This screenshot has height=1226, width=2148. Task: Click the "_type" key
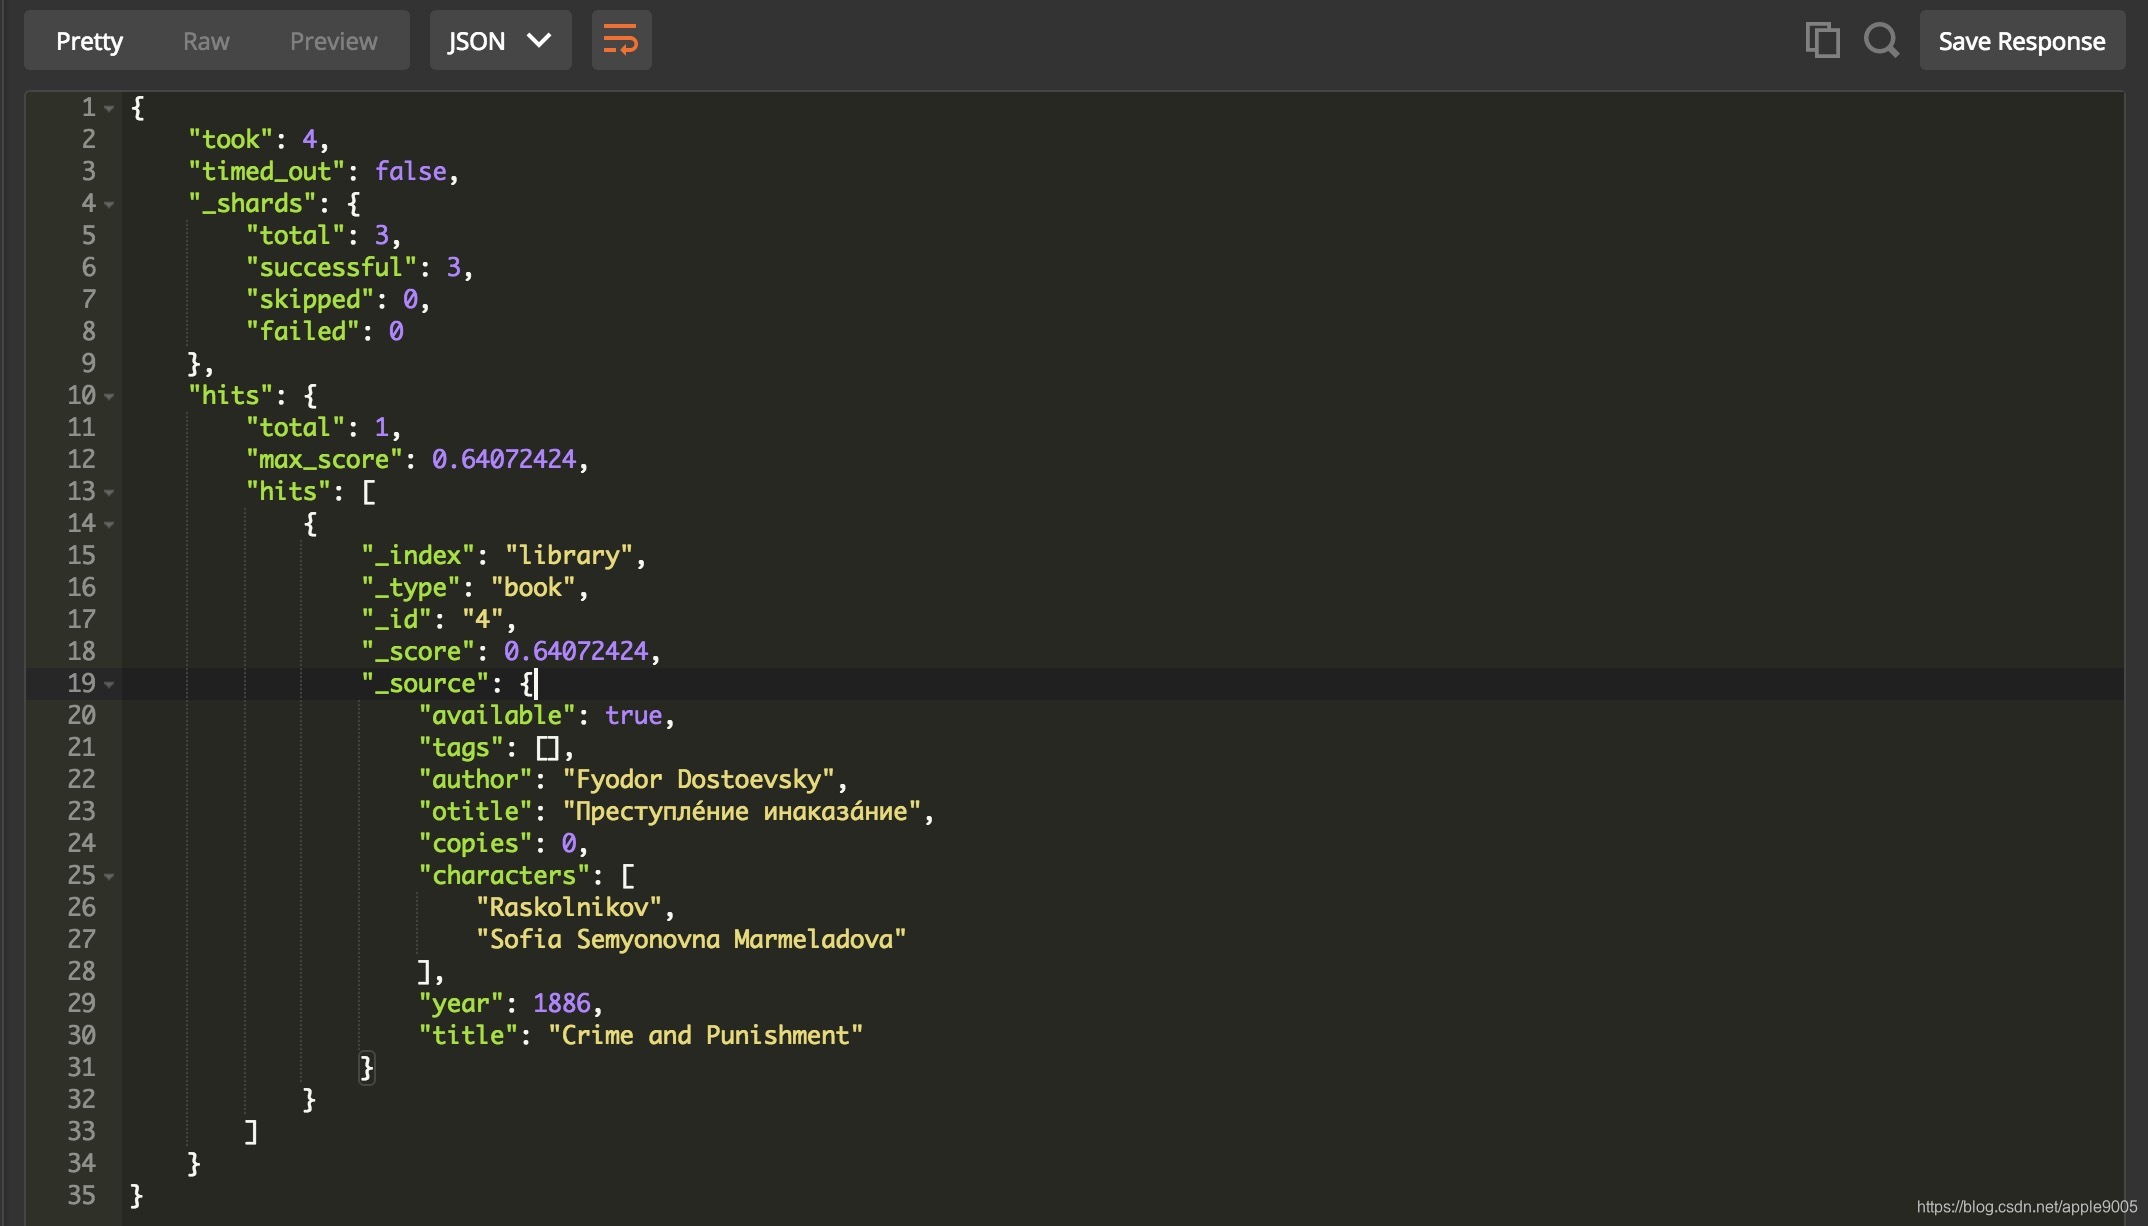pyautogui.click(x=411, y=587)
